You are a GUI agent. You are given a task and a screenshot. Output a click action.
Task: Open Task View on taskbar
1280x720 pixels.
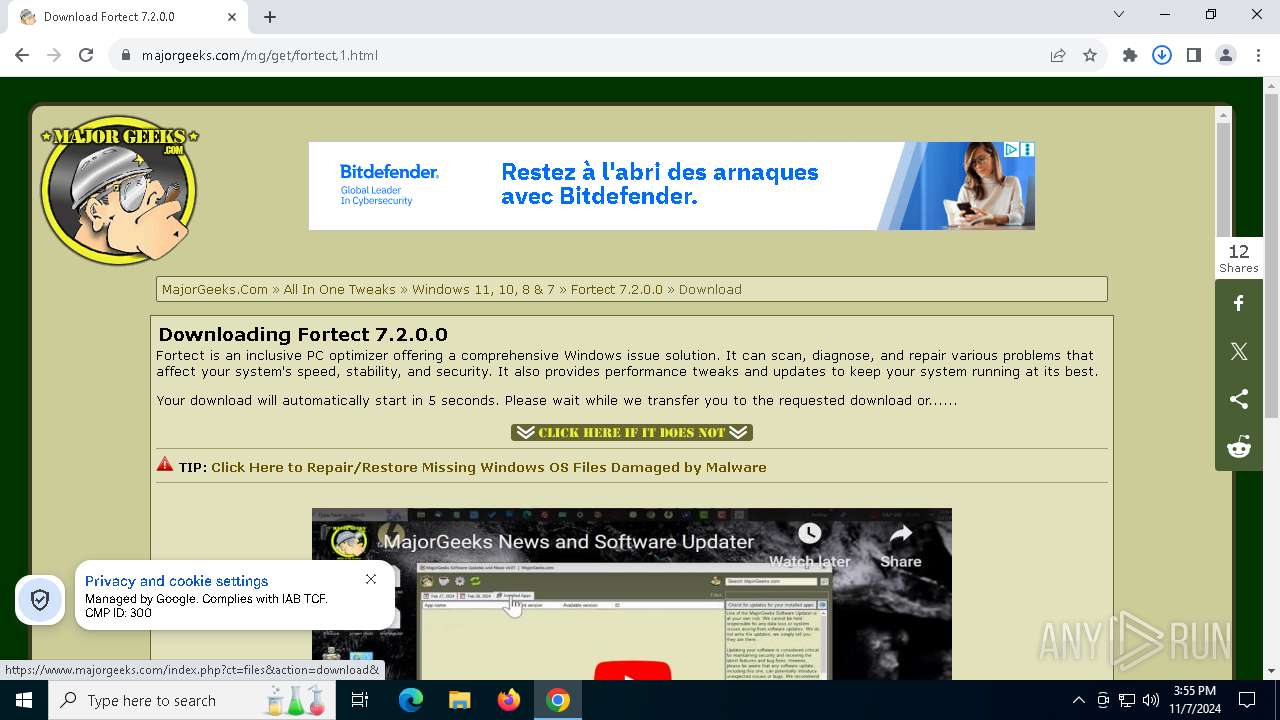360,700
